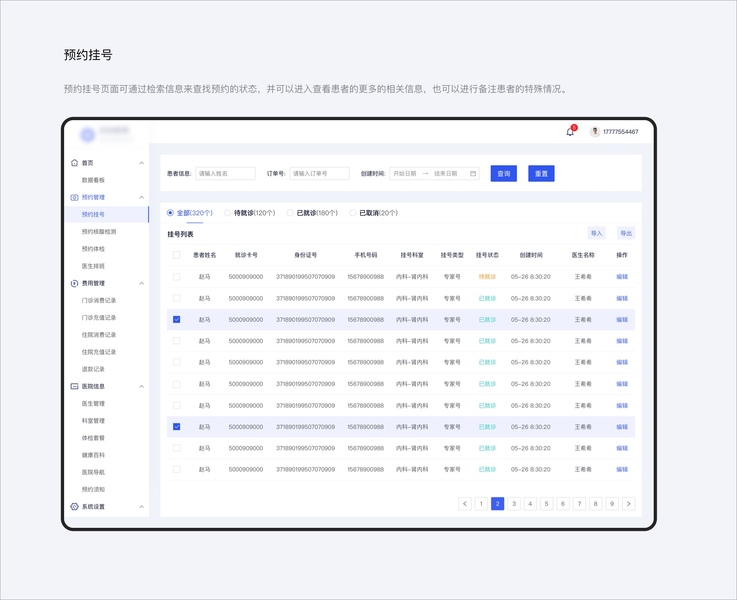Viewport: 737px width, 600px height.
Task: Open 医院导航 in the sidebar
Action: pyautogui.click(x=93, y=472)
